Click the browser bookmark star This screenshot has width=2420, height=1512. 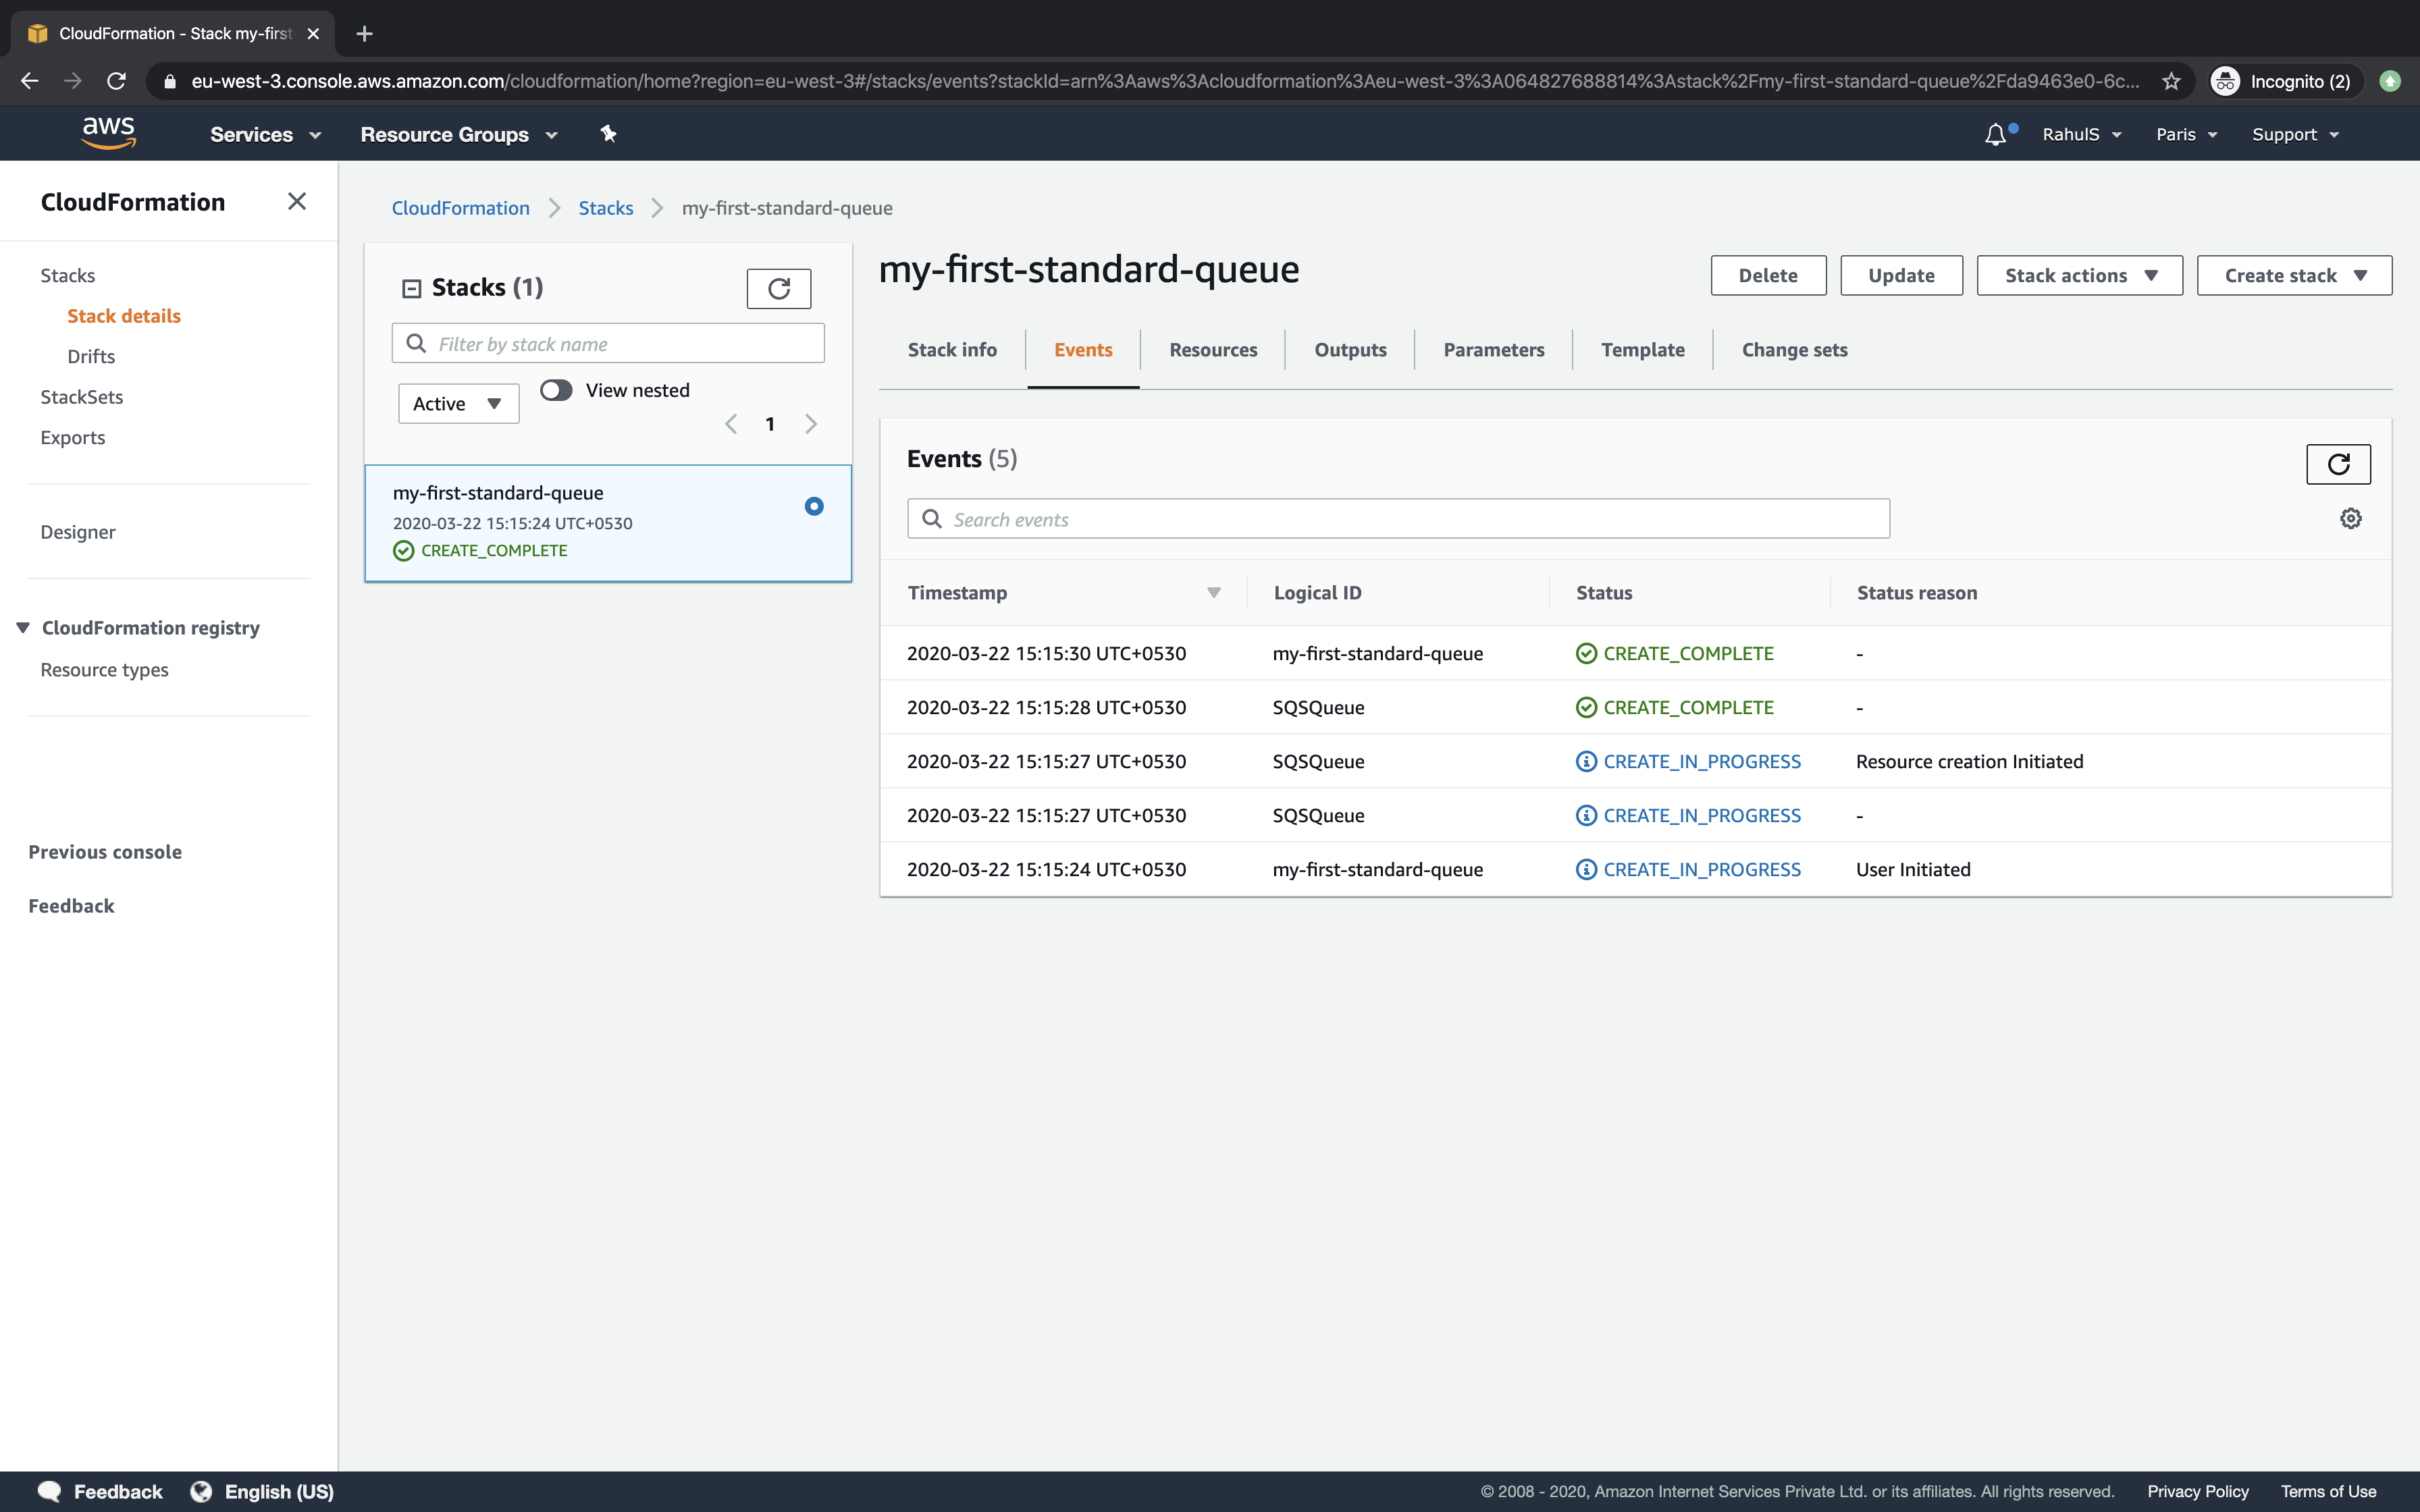2171,81
